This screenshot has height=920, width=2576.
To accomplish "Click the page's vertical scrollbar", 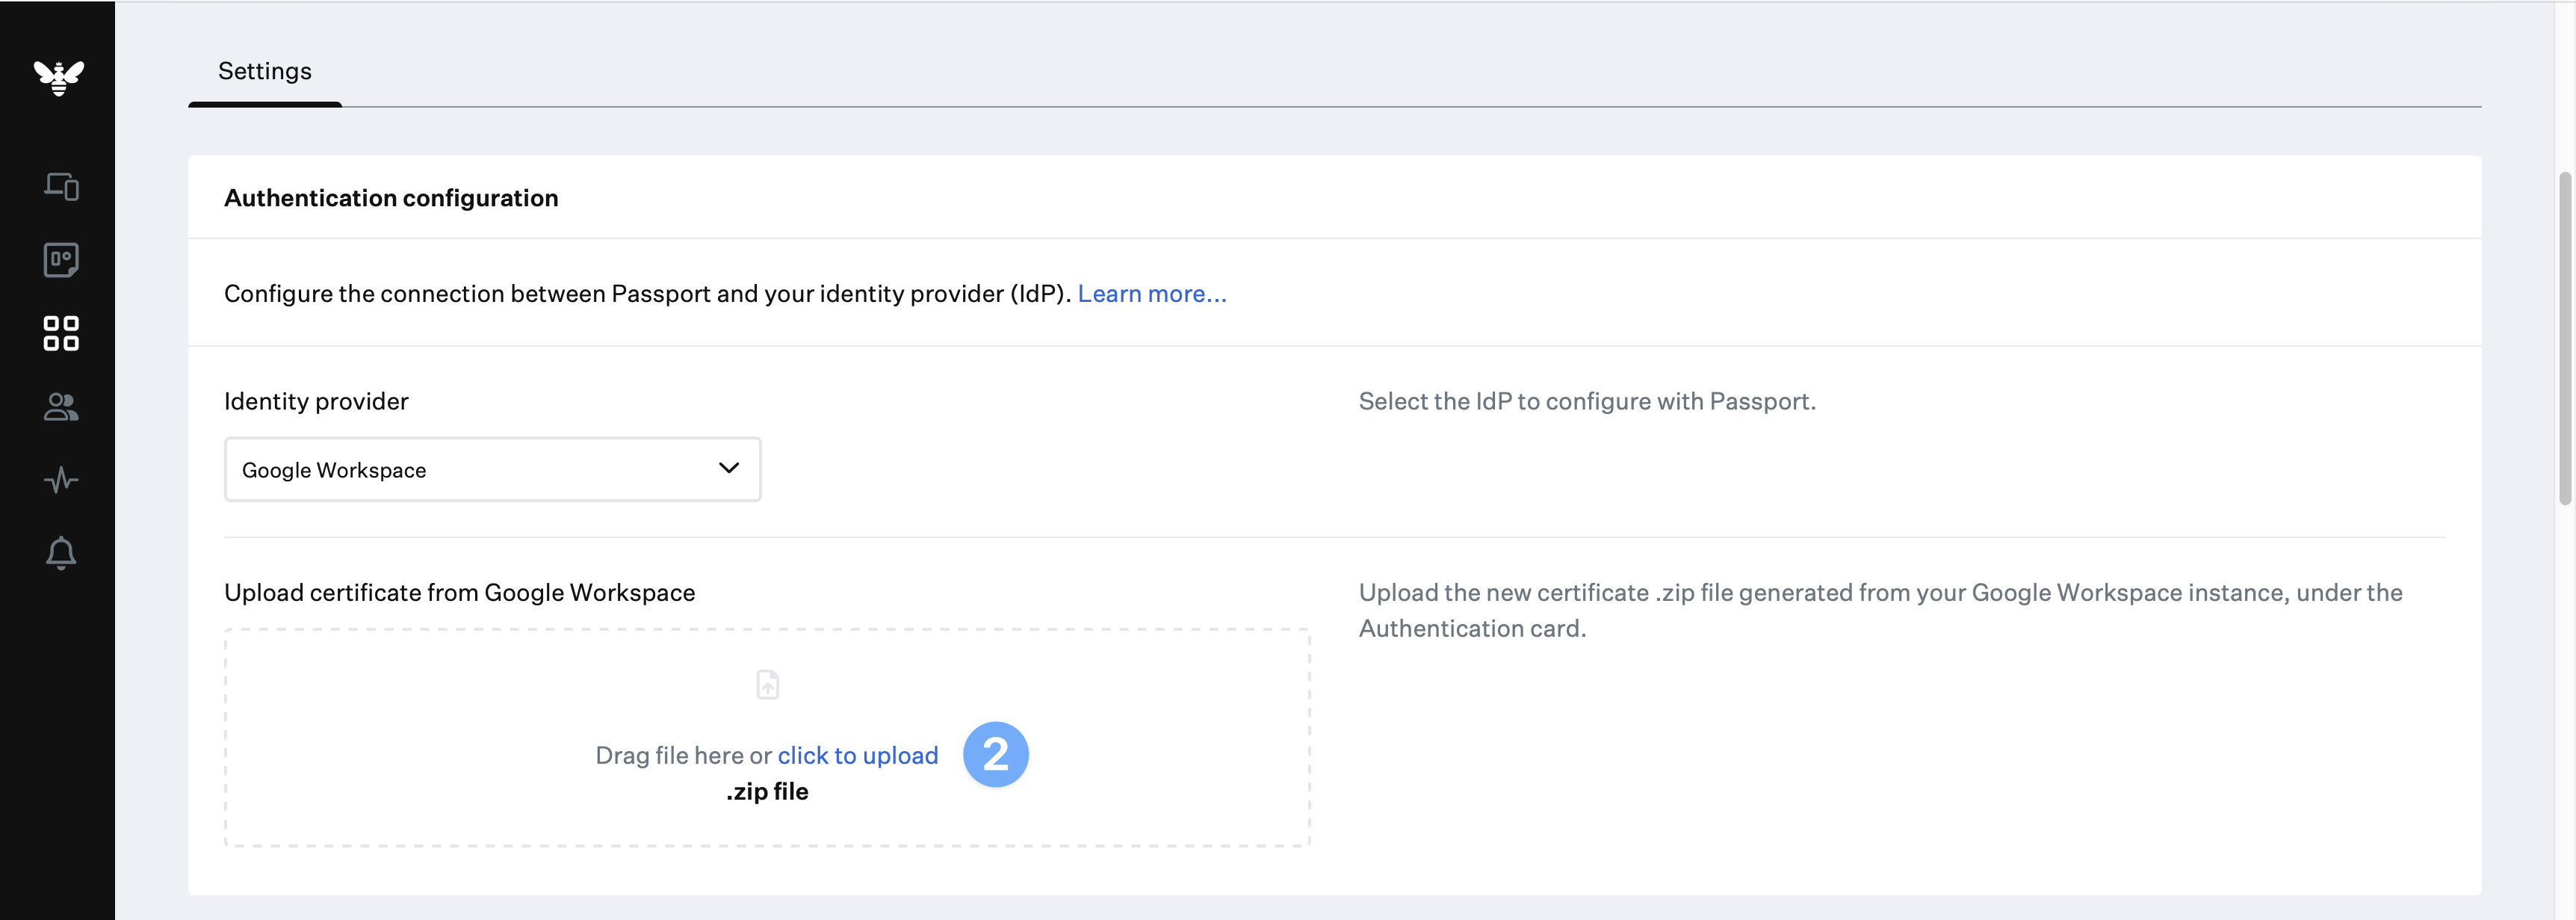I will coord(2564,340).
